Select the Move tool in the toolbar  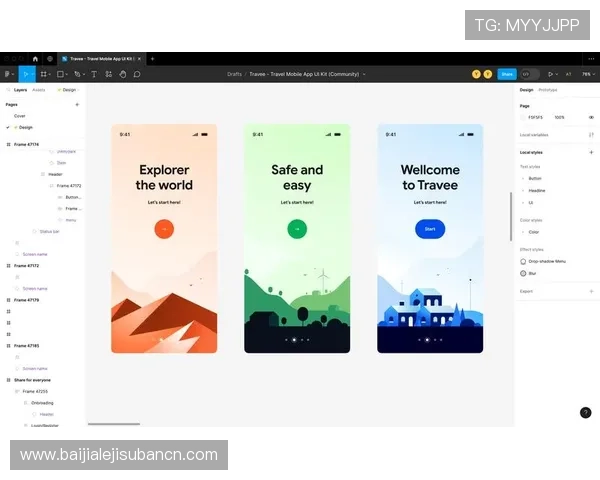[x=25, y=74]
